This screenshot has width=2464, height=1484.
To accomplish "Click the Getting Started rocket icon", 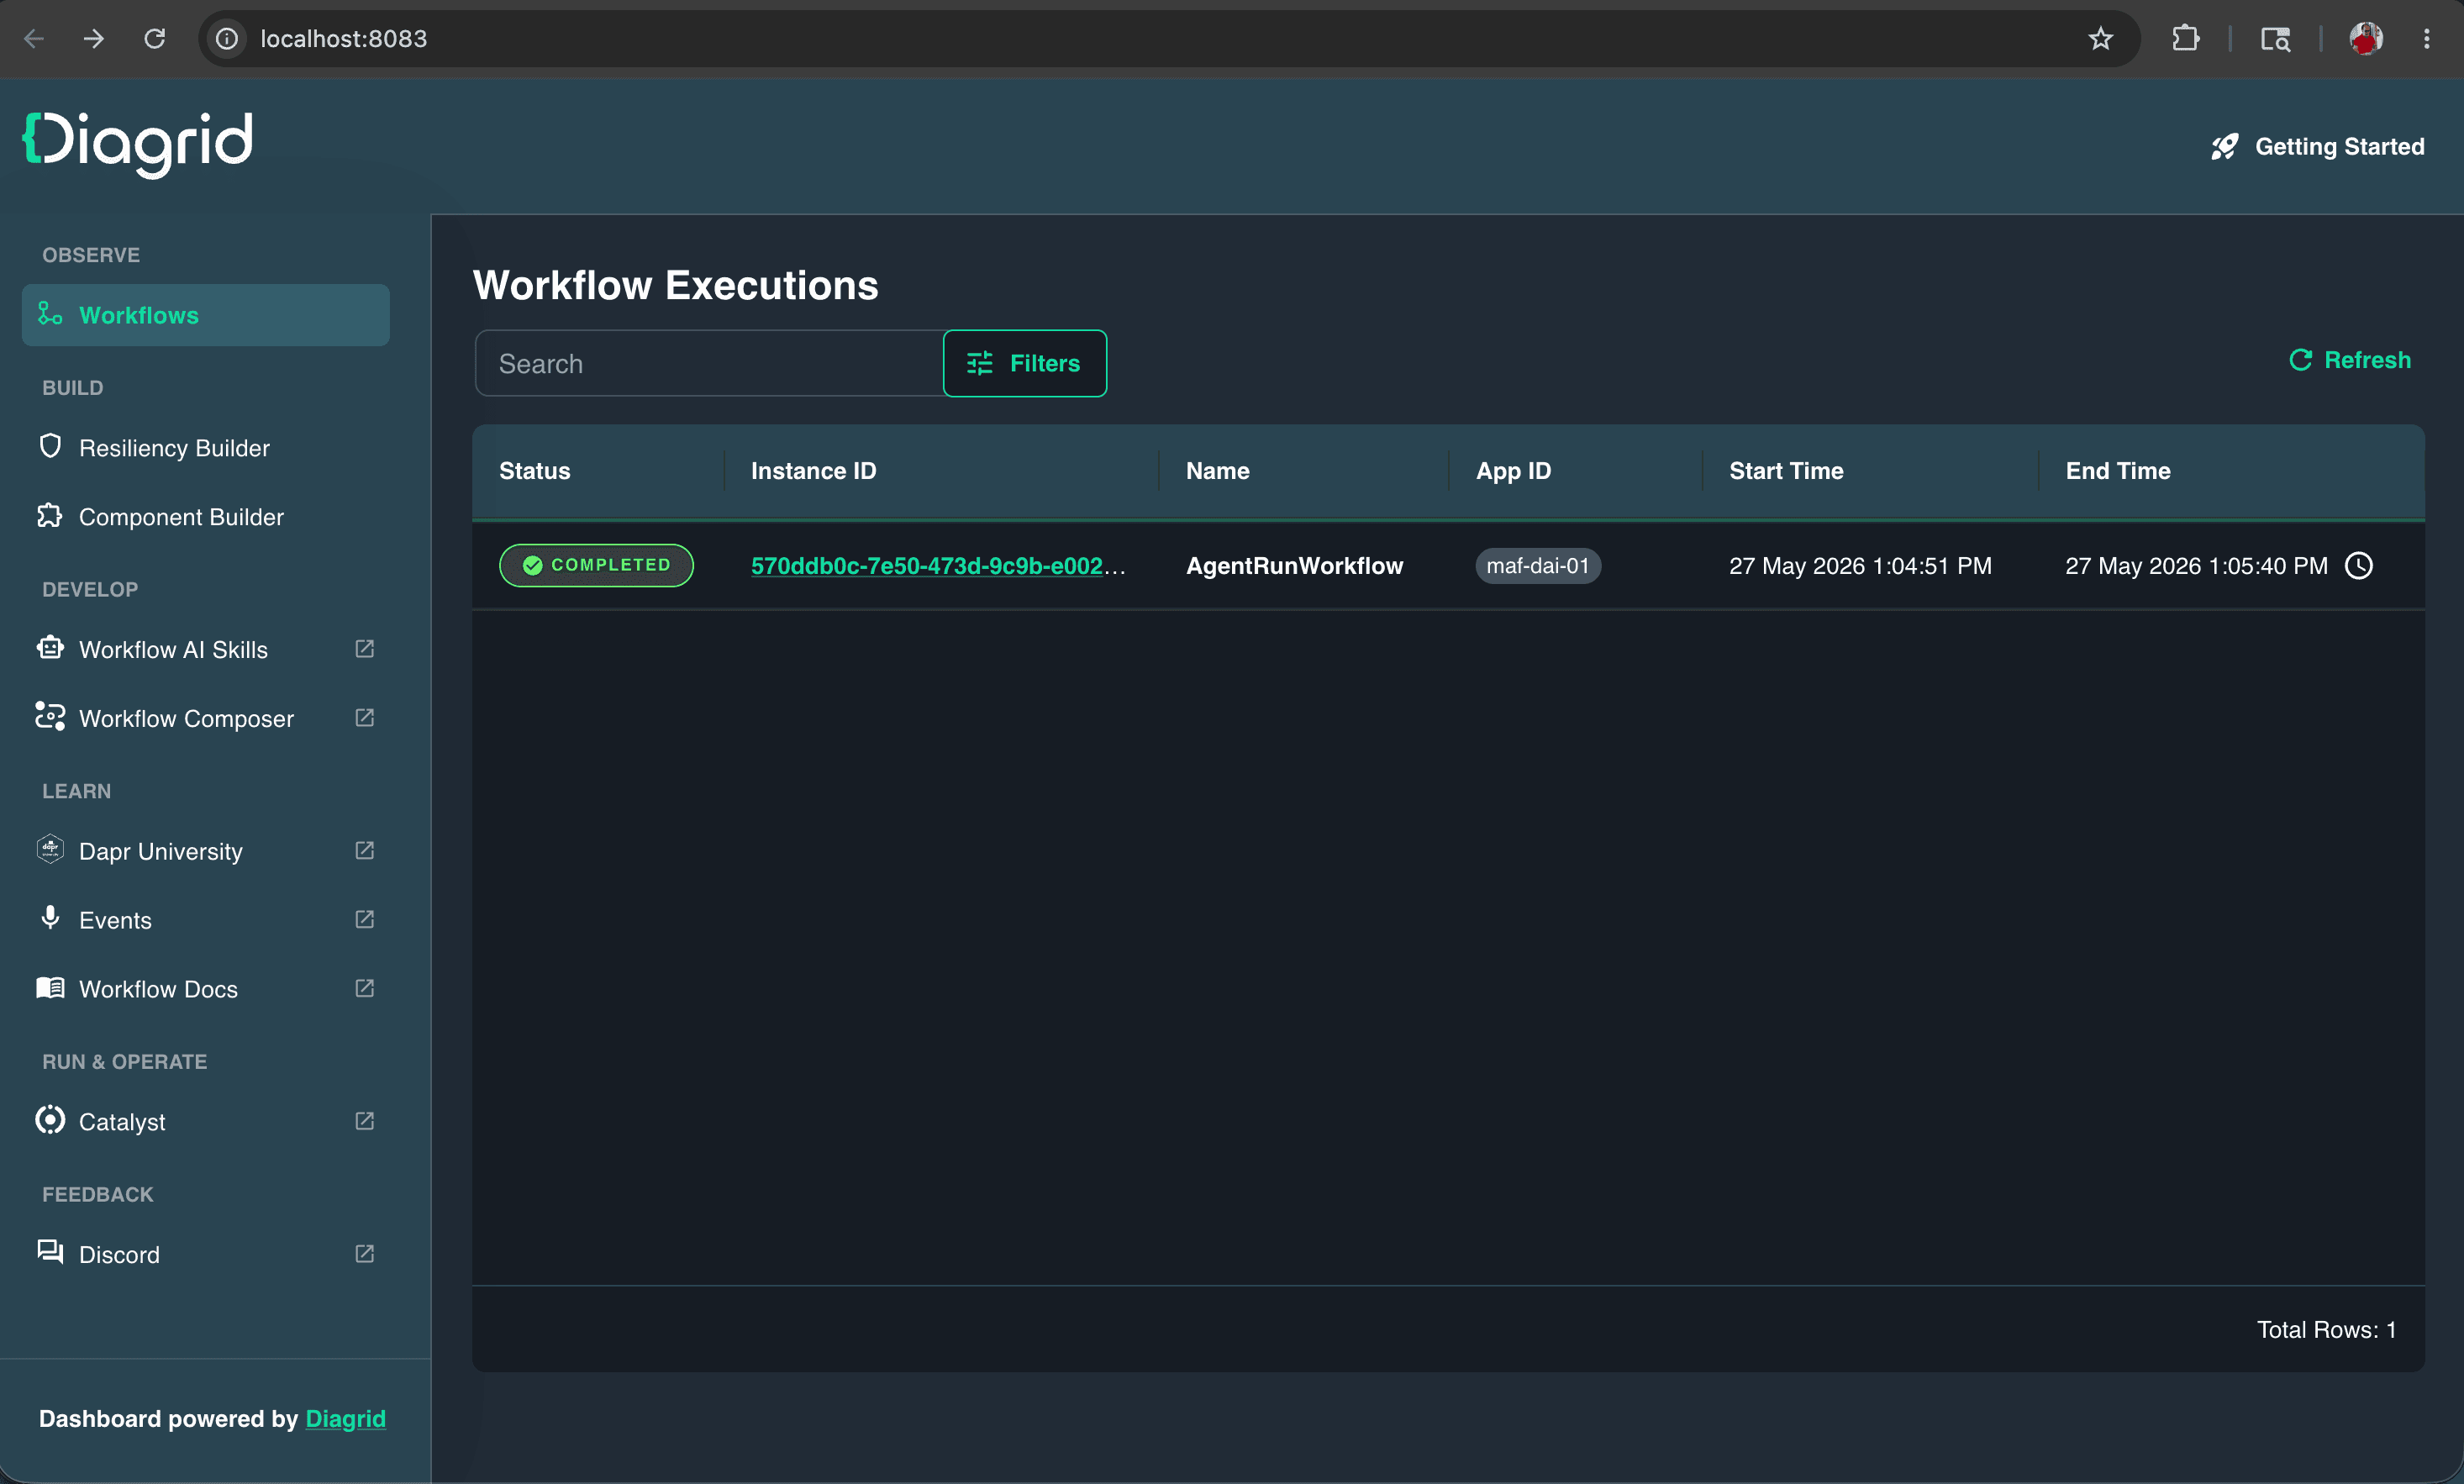I will (2224, 147).
